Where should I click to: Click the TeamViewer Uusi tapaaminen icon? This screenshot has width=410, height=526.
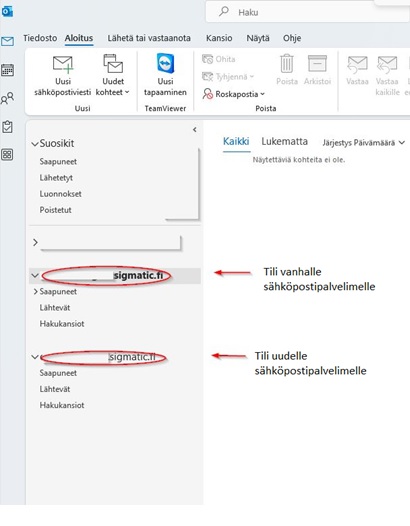(165, 63)
